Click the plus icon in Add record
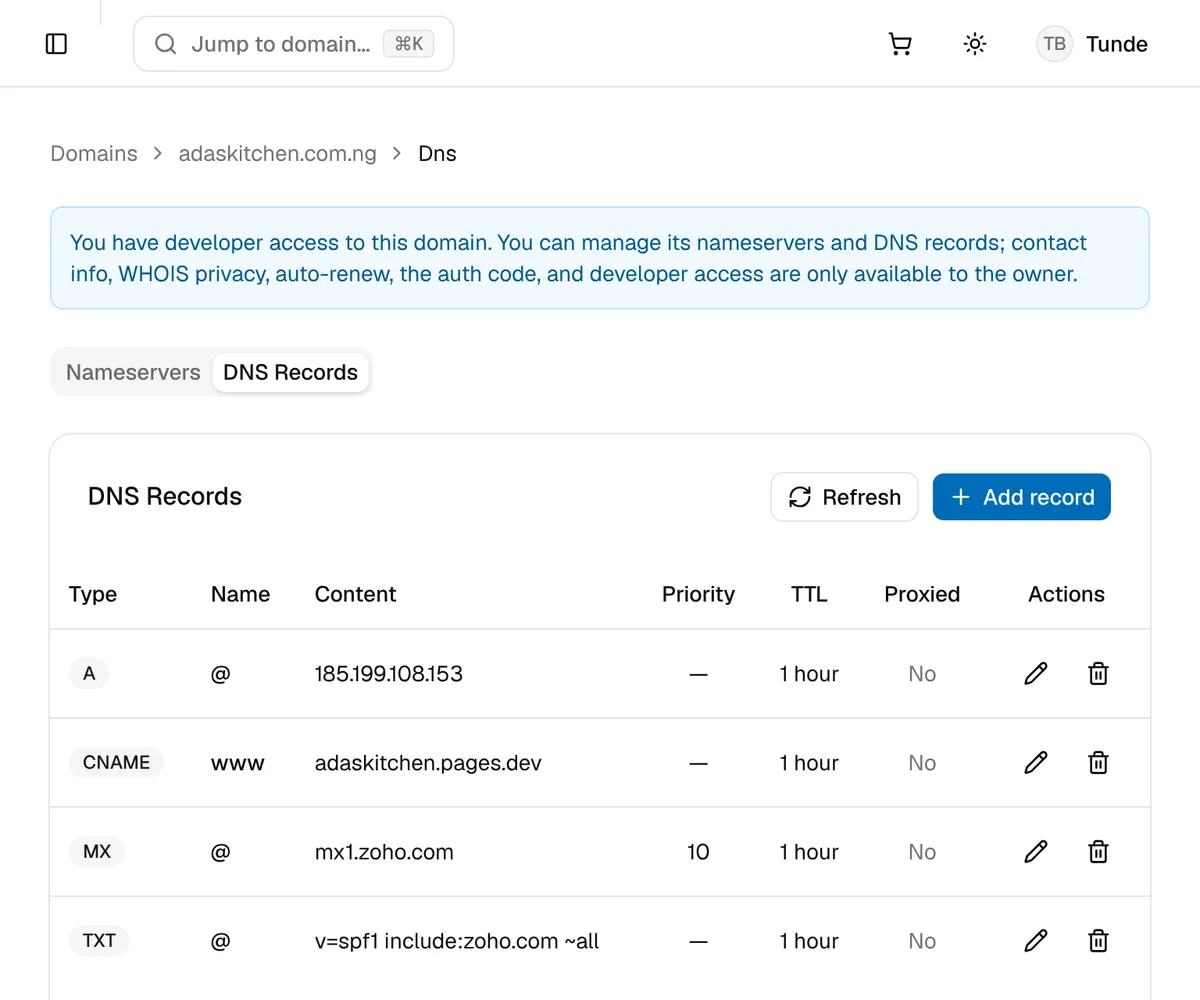1200x1000 pixels. pyautogui.click(x=961, y=497)
